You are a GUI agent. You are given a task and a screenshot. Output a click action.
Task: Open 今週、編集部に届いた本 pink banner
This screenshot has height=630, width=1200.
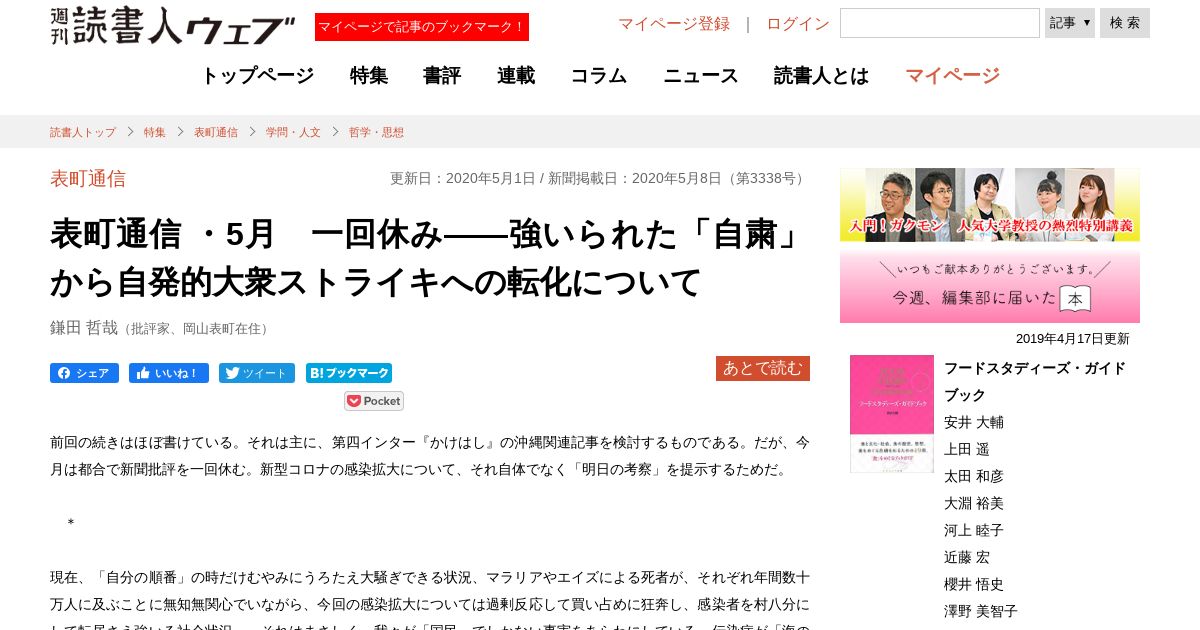990,287
